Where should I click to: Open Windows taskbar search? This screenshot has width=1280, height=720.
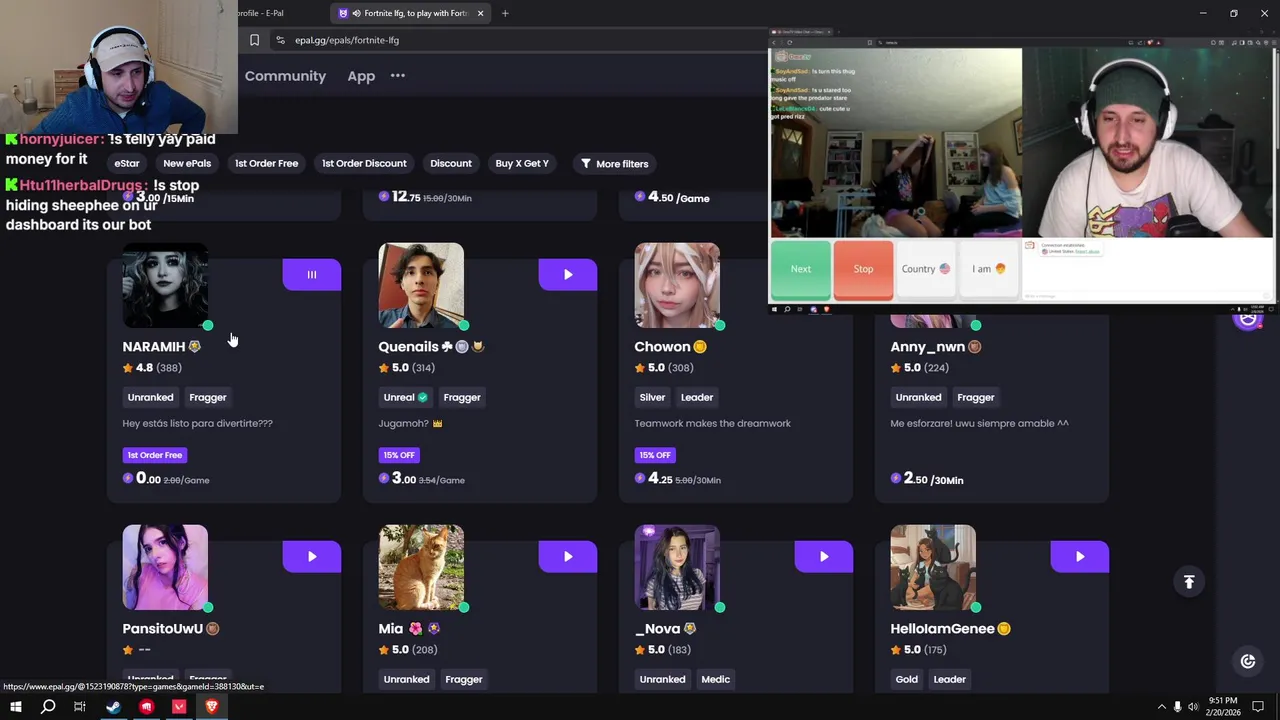[x=48, y=707]
